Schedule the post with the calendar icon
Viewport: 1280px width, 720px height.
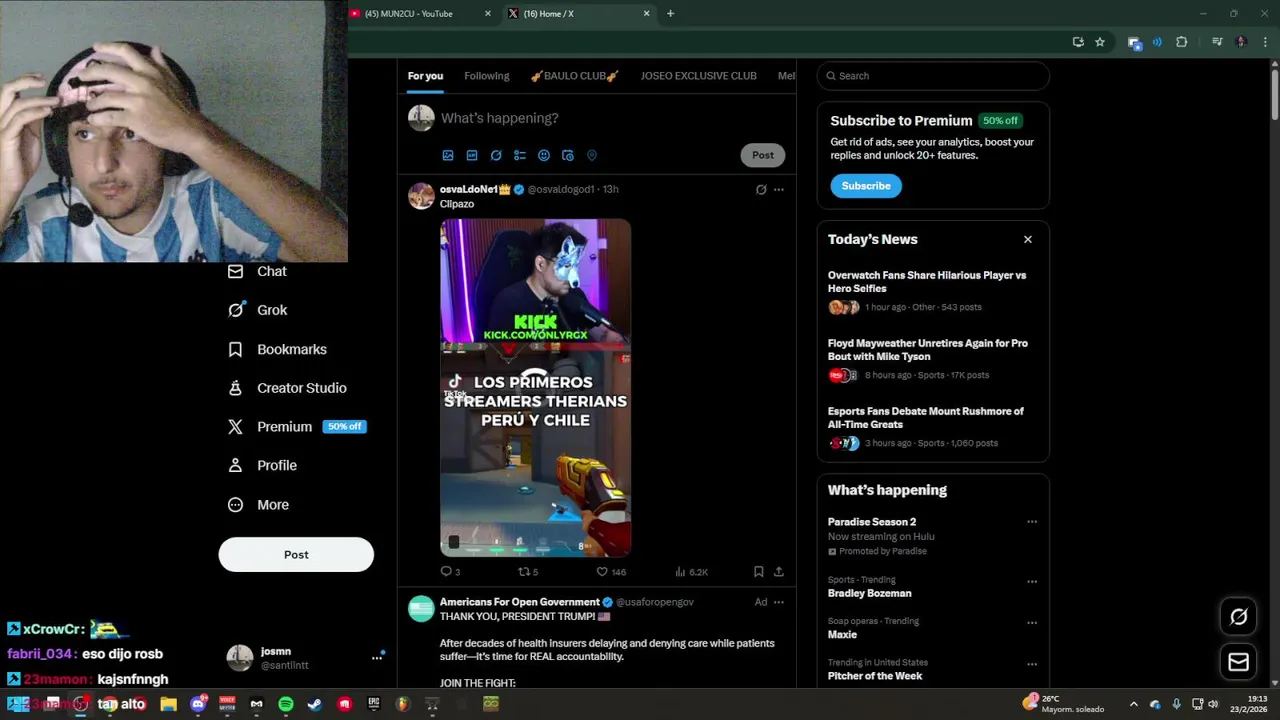(x=568, y=155)
